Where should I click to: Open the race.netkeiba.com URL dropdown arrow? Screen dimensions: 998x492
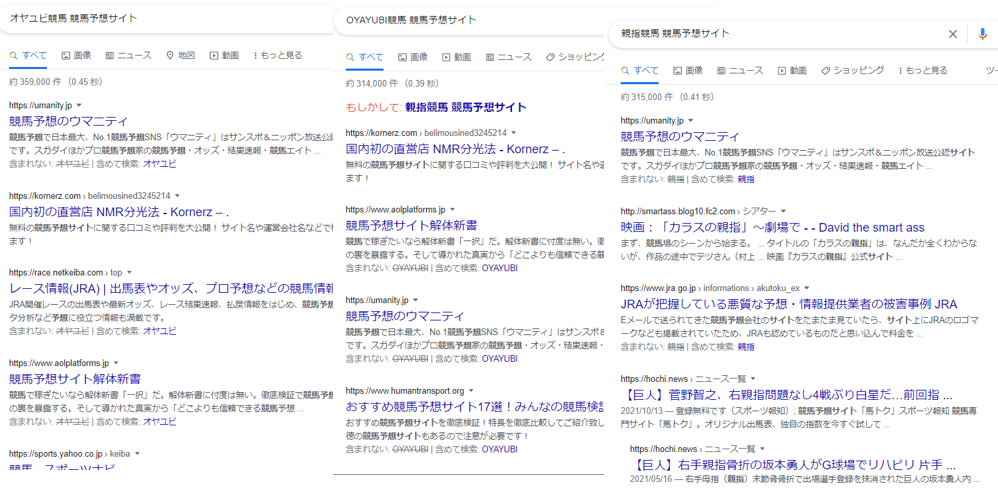(x=130, y=272)
